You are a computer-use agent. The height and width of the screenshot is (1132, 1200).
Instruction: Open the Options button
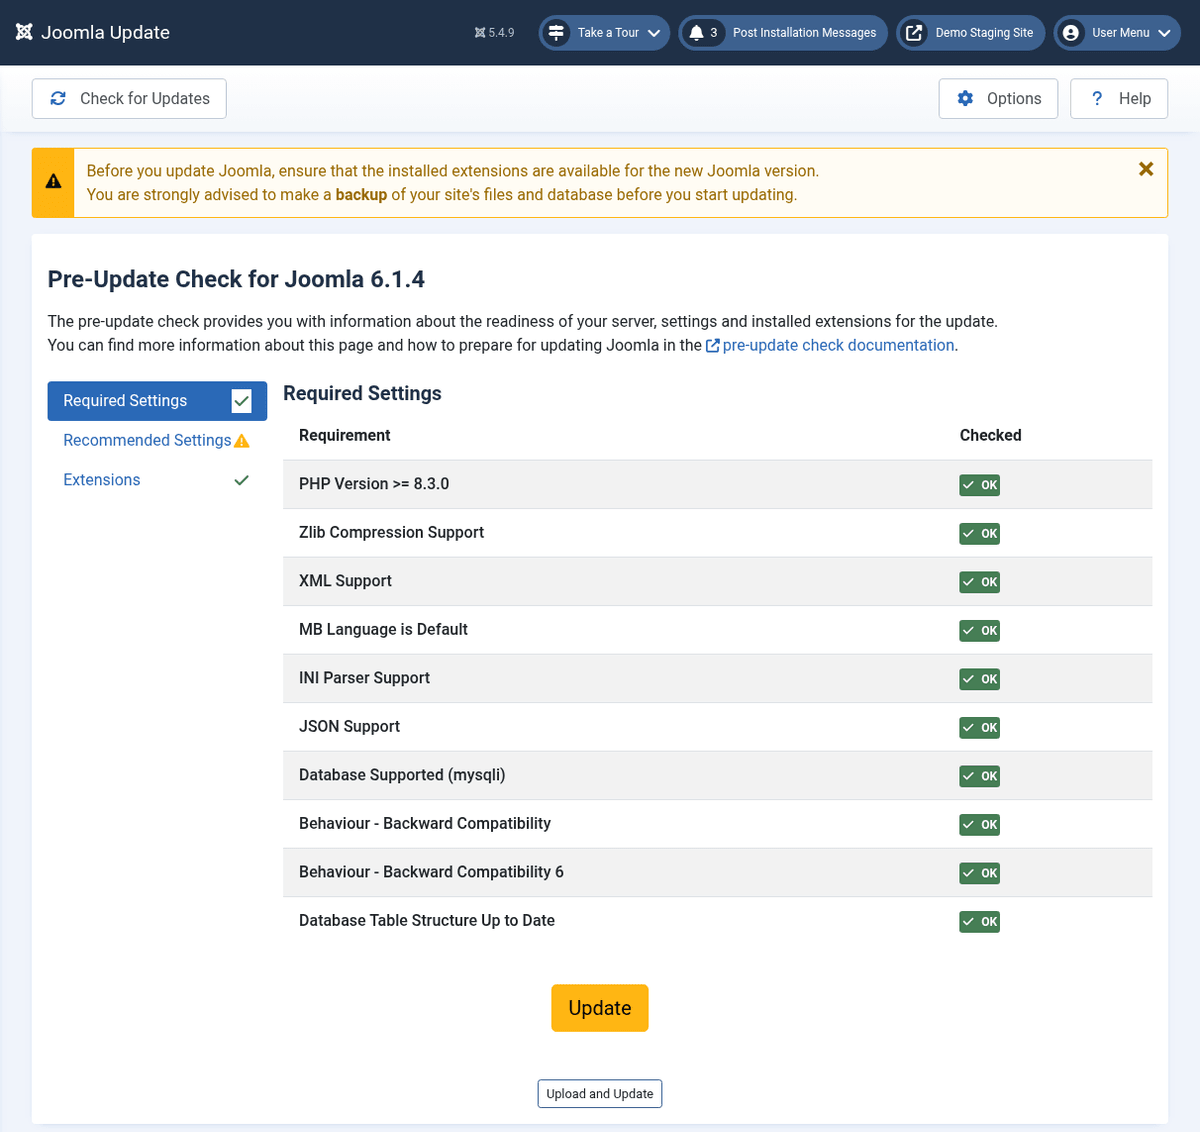tap(998, 98)
